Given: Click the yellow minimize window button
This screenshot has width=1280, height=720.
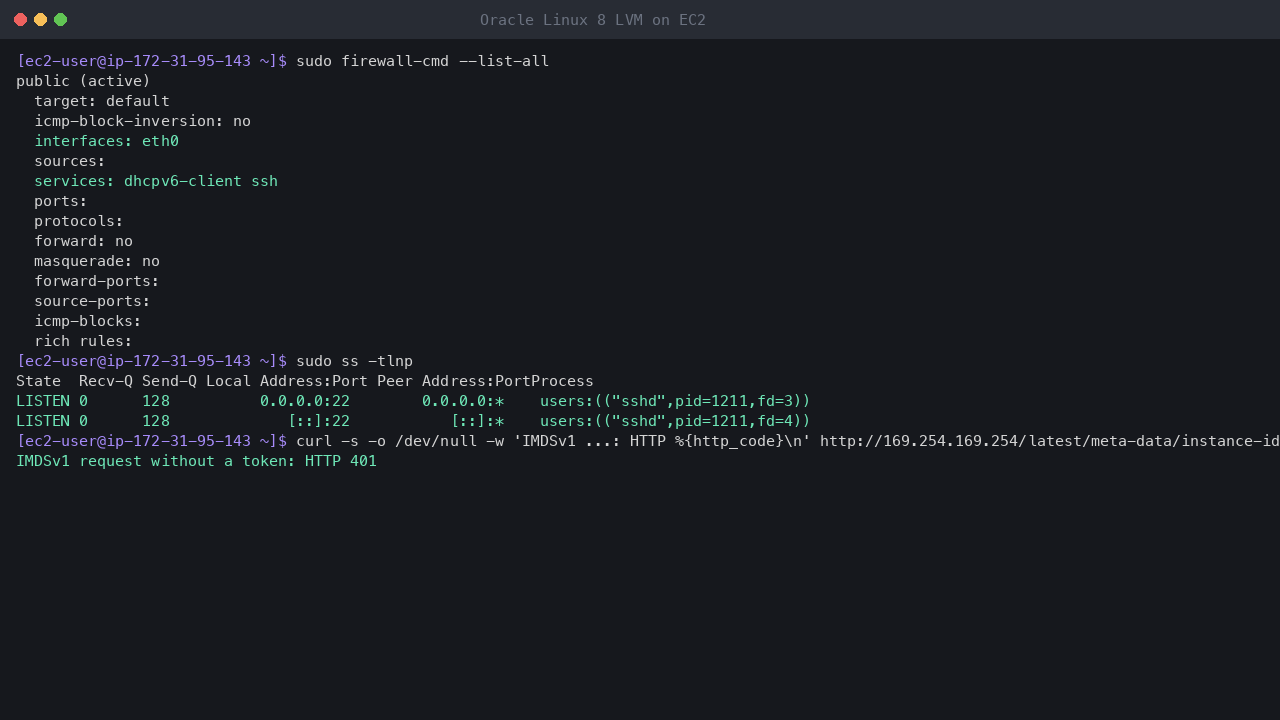Looking at the screenshot, I should tap(40, 20).
